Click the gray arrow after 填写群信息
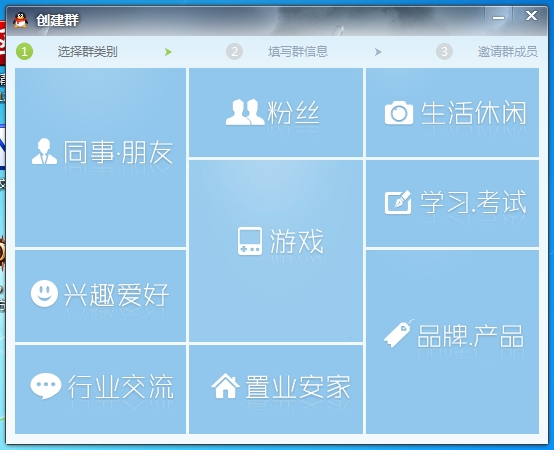Image resolution: width=554 pixels, height=450 pixels. click(x=378, y=52)
